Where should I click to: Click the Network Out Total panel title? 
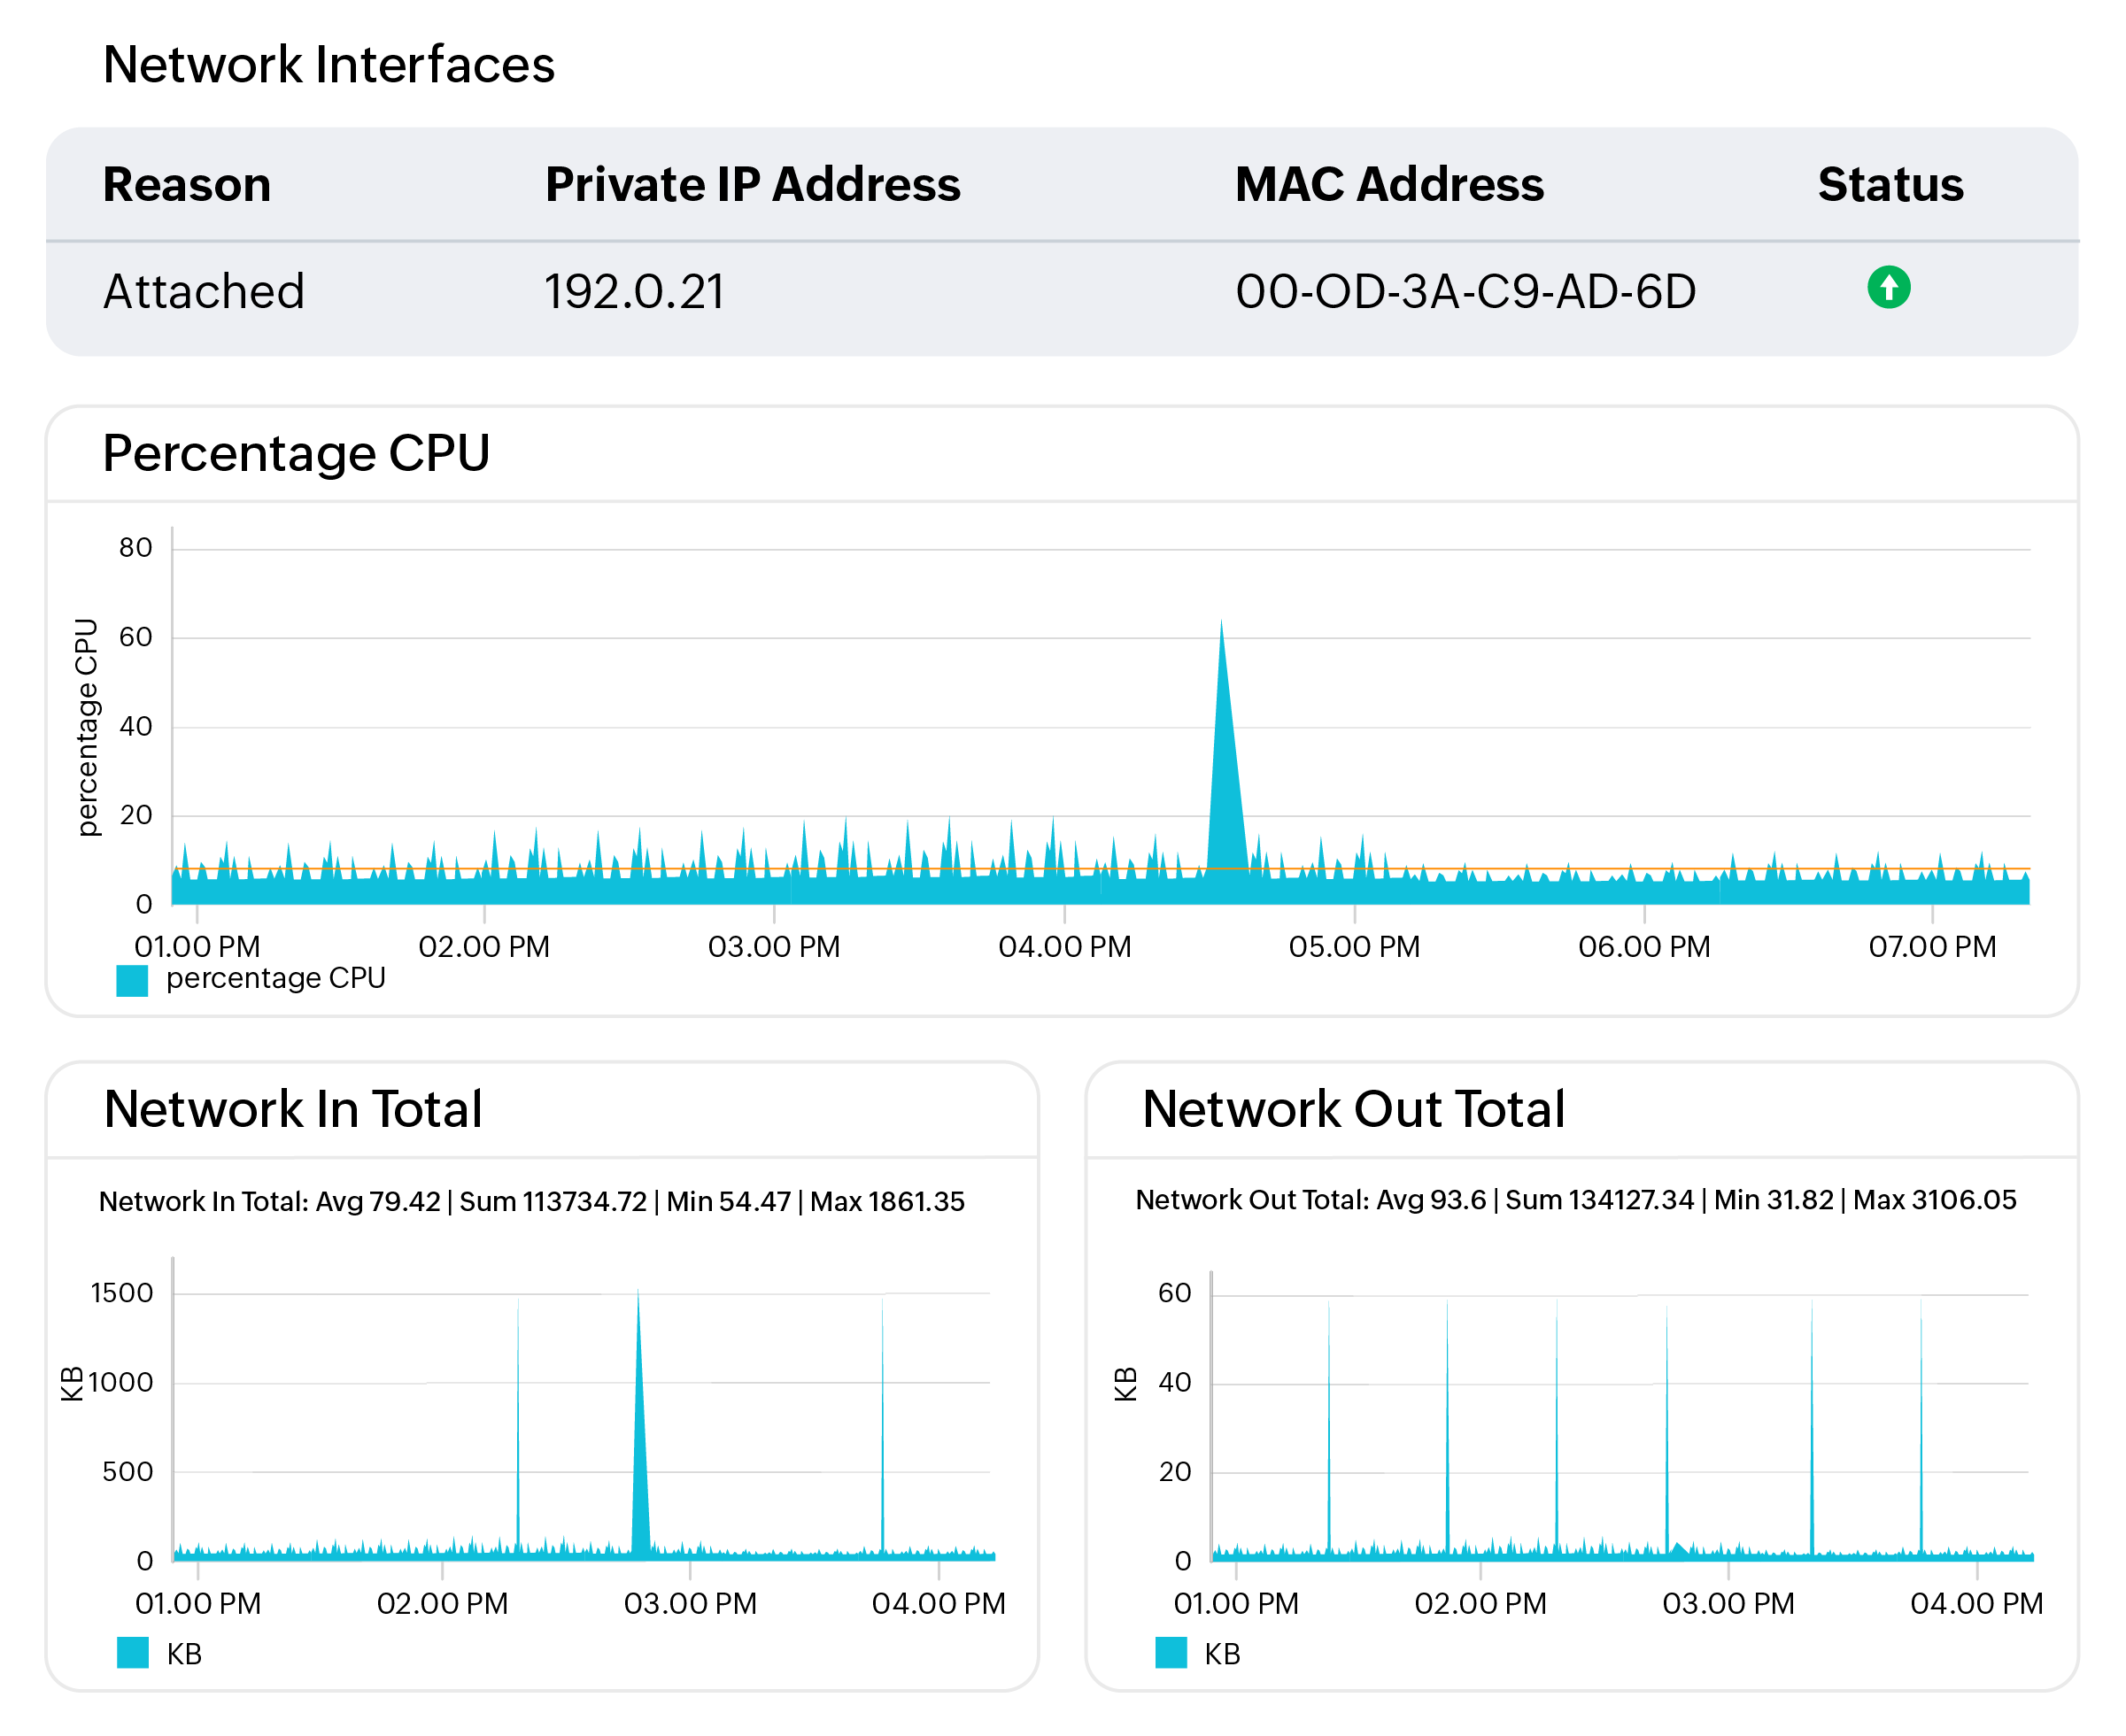(1353, 1109)
